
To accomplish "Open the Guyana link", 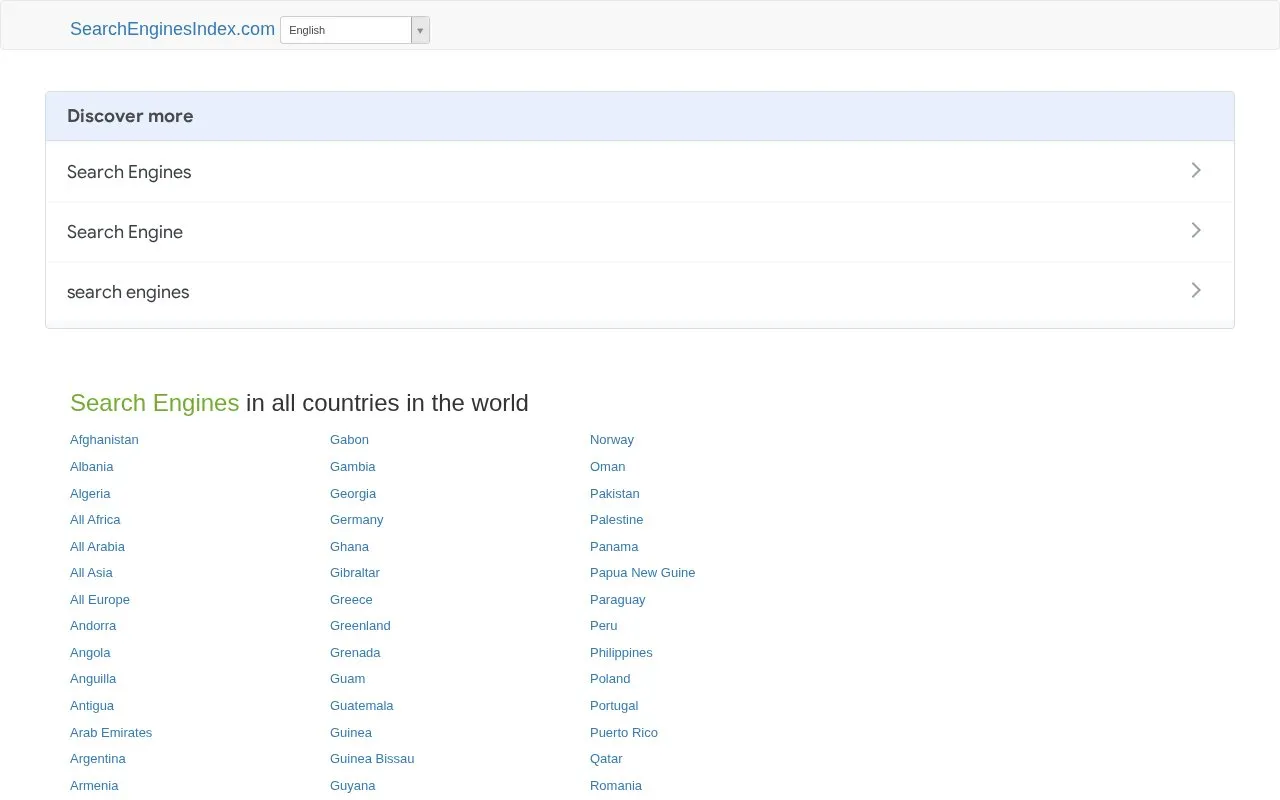I will [x=353, y=786].
